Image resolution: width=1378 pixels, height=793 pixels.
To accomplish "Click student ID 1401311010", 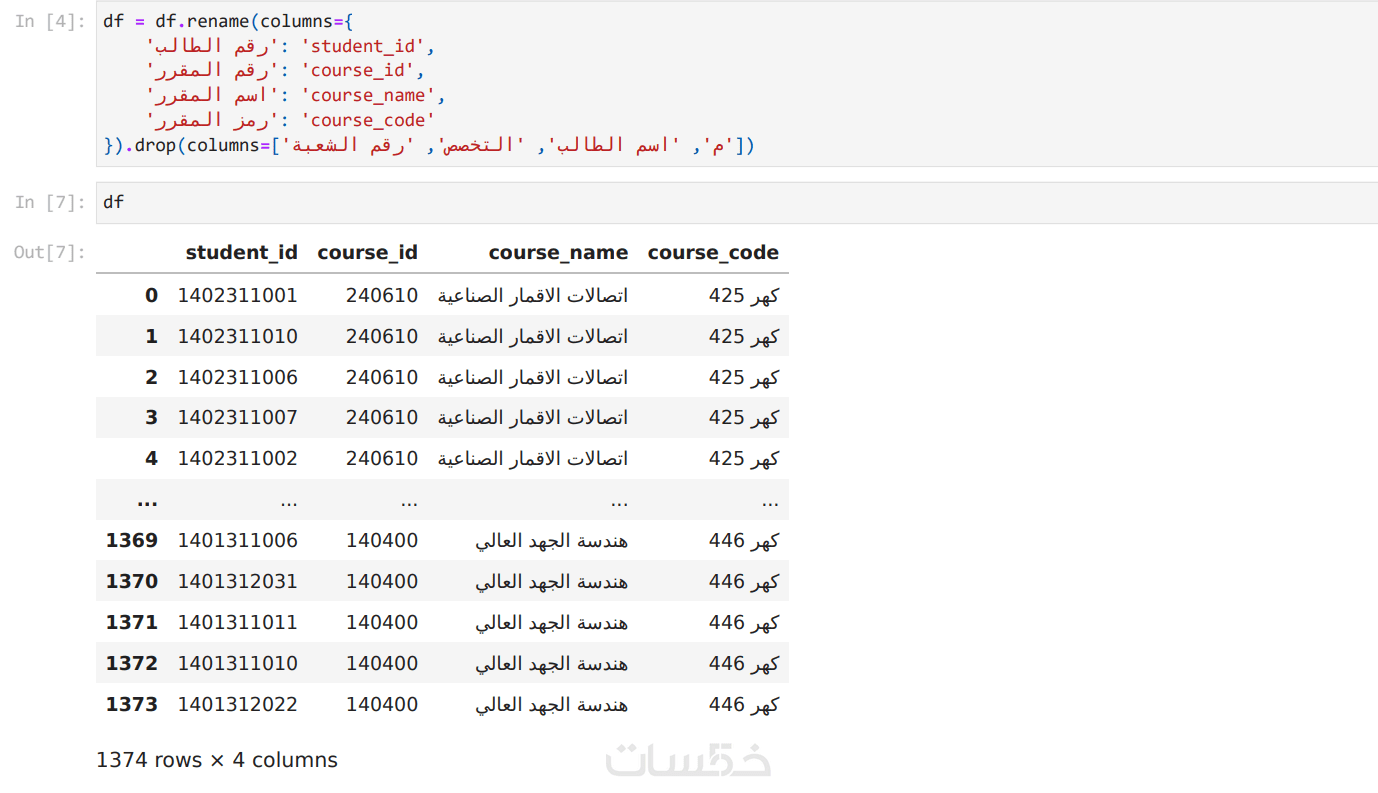I will click(238, 663).
